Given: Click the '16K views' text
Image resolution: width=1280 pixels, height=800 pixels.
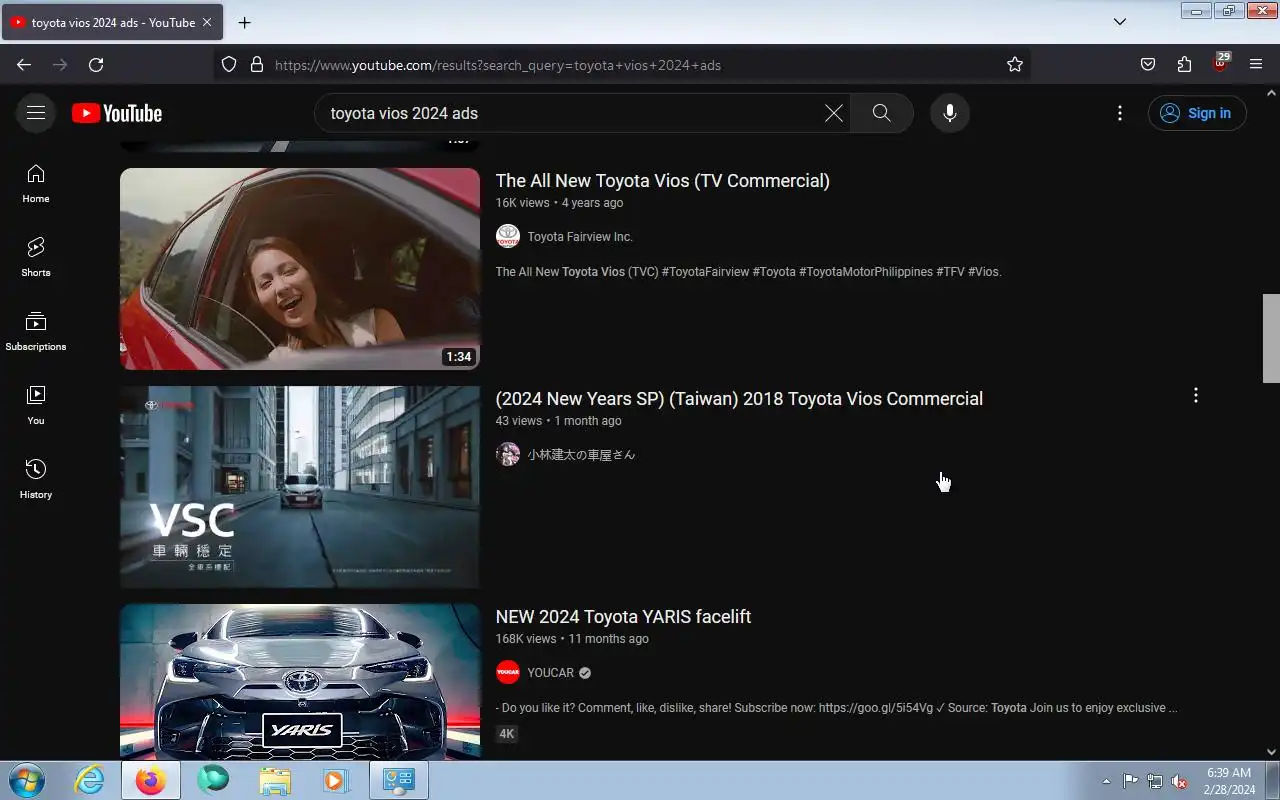Looking at the screenshot, I should (523, 203).
